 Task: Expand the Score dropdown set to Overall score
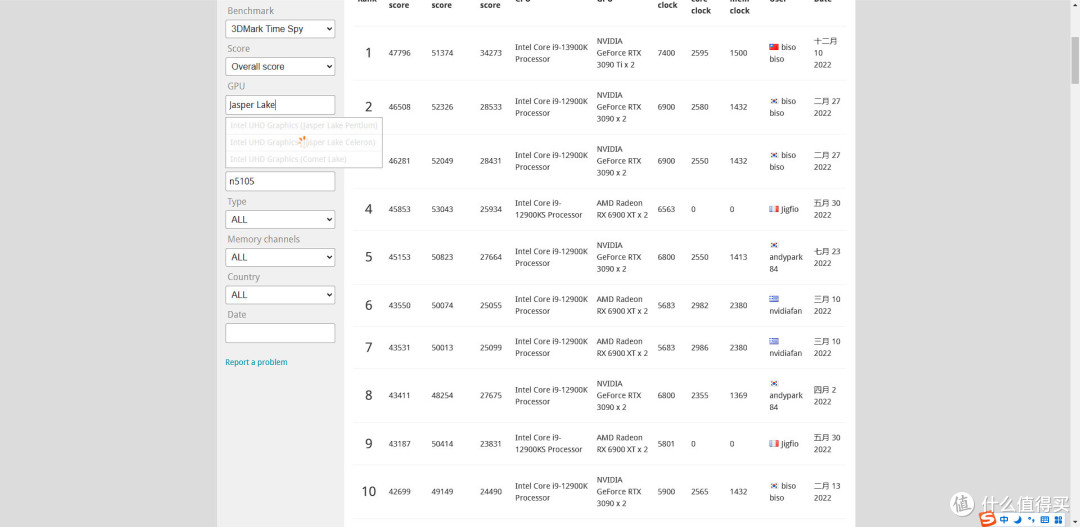coord(280,67)
